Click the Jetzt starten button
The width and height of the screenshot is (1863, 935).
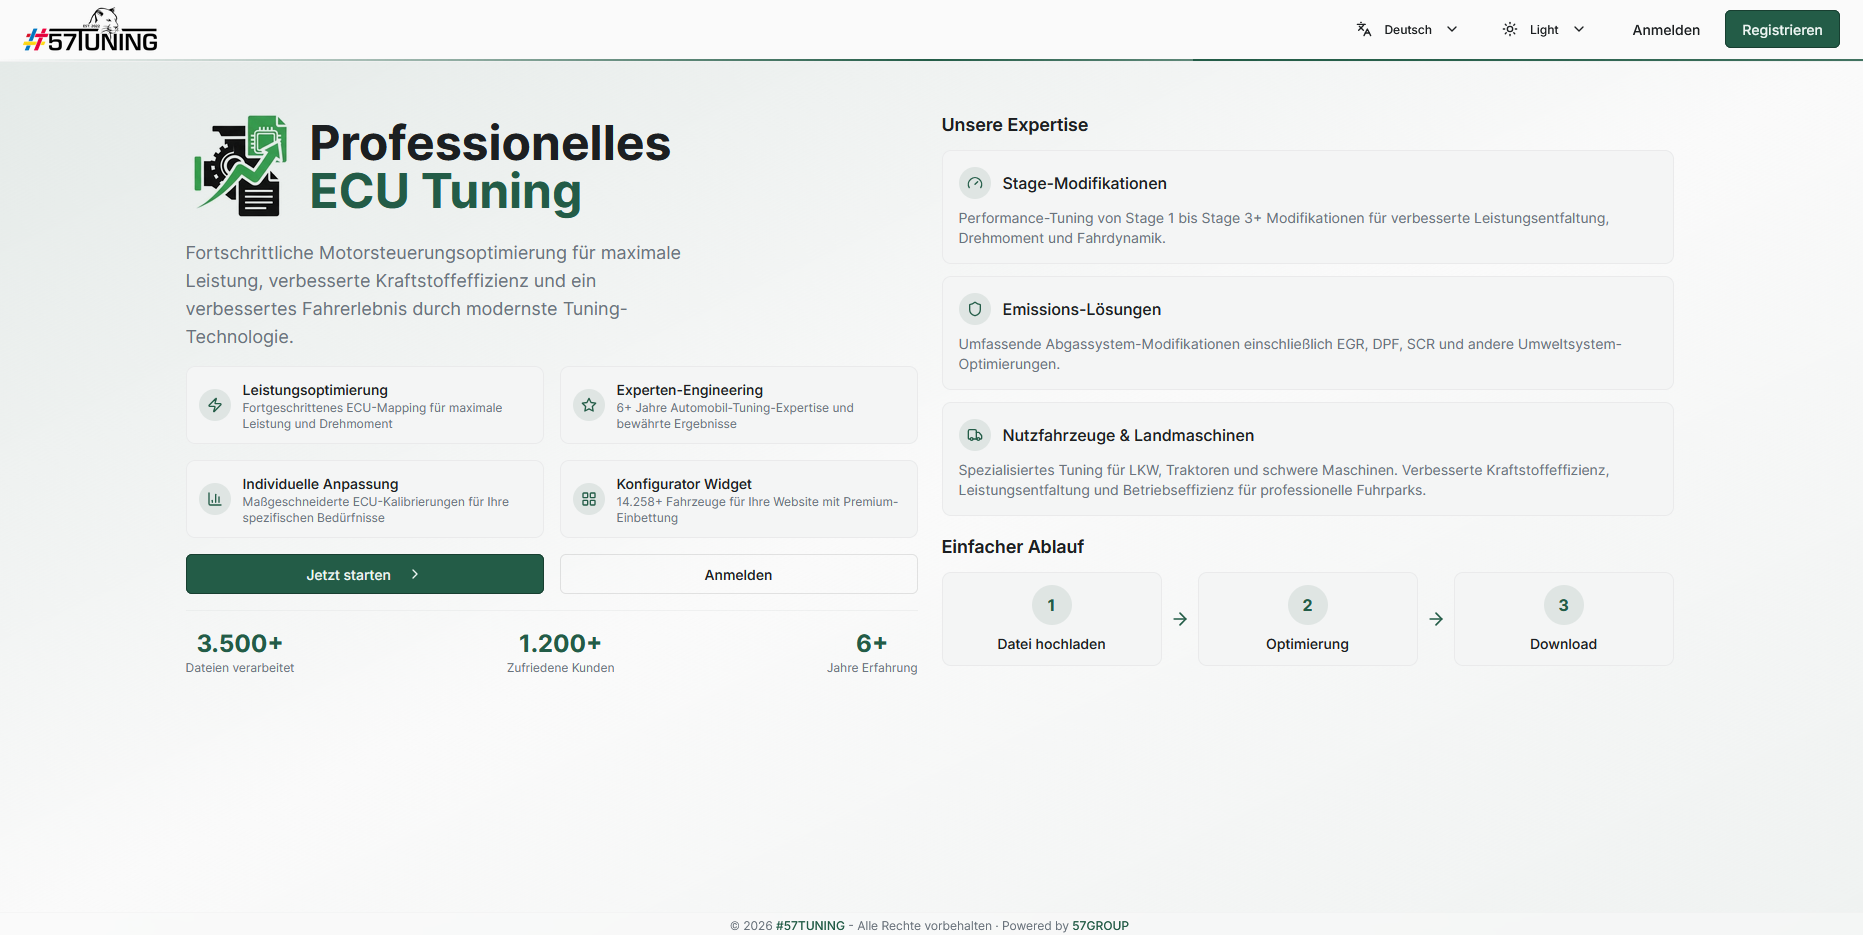click(364, 575)
